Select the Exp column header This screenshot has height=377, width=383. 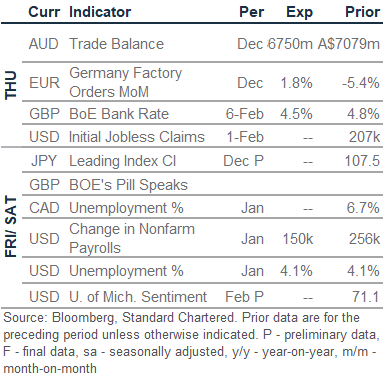299,13
